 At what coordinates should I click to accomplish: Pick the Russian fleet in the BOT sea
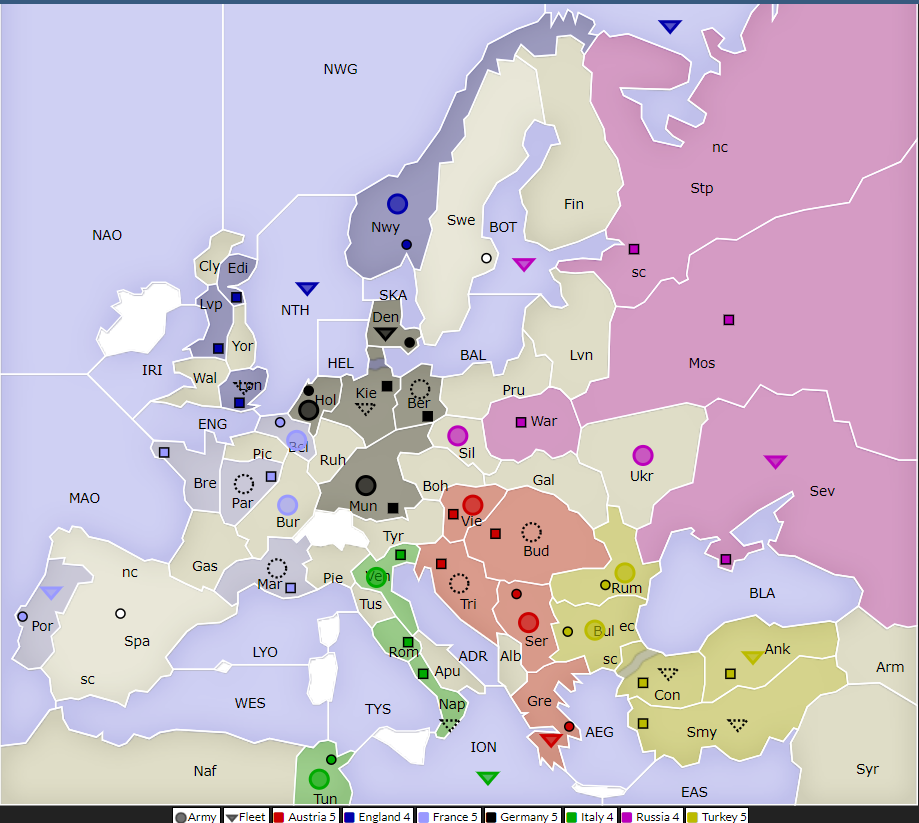click(x=524, y=264)
